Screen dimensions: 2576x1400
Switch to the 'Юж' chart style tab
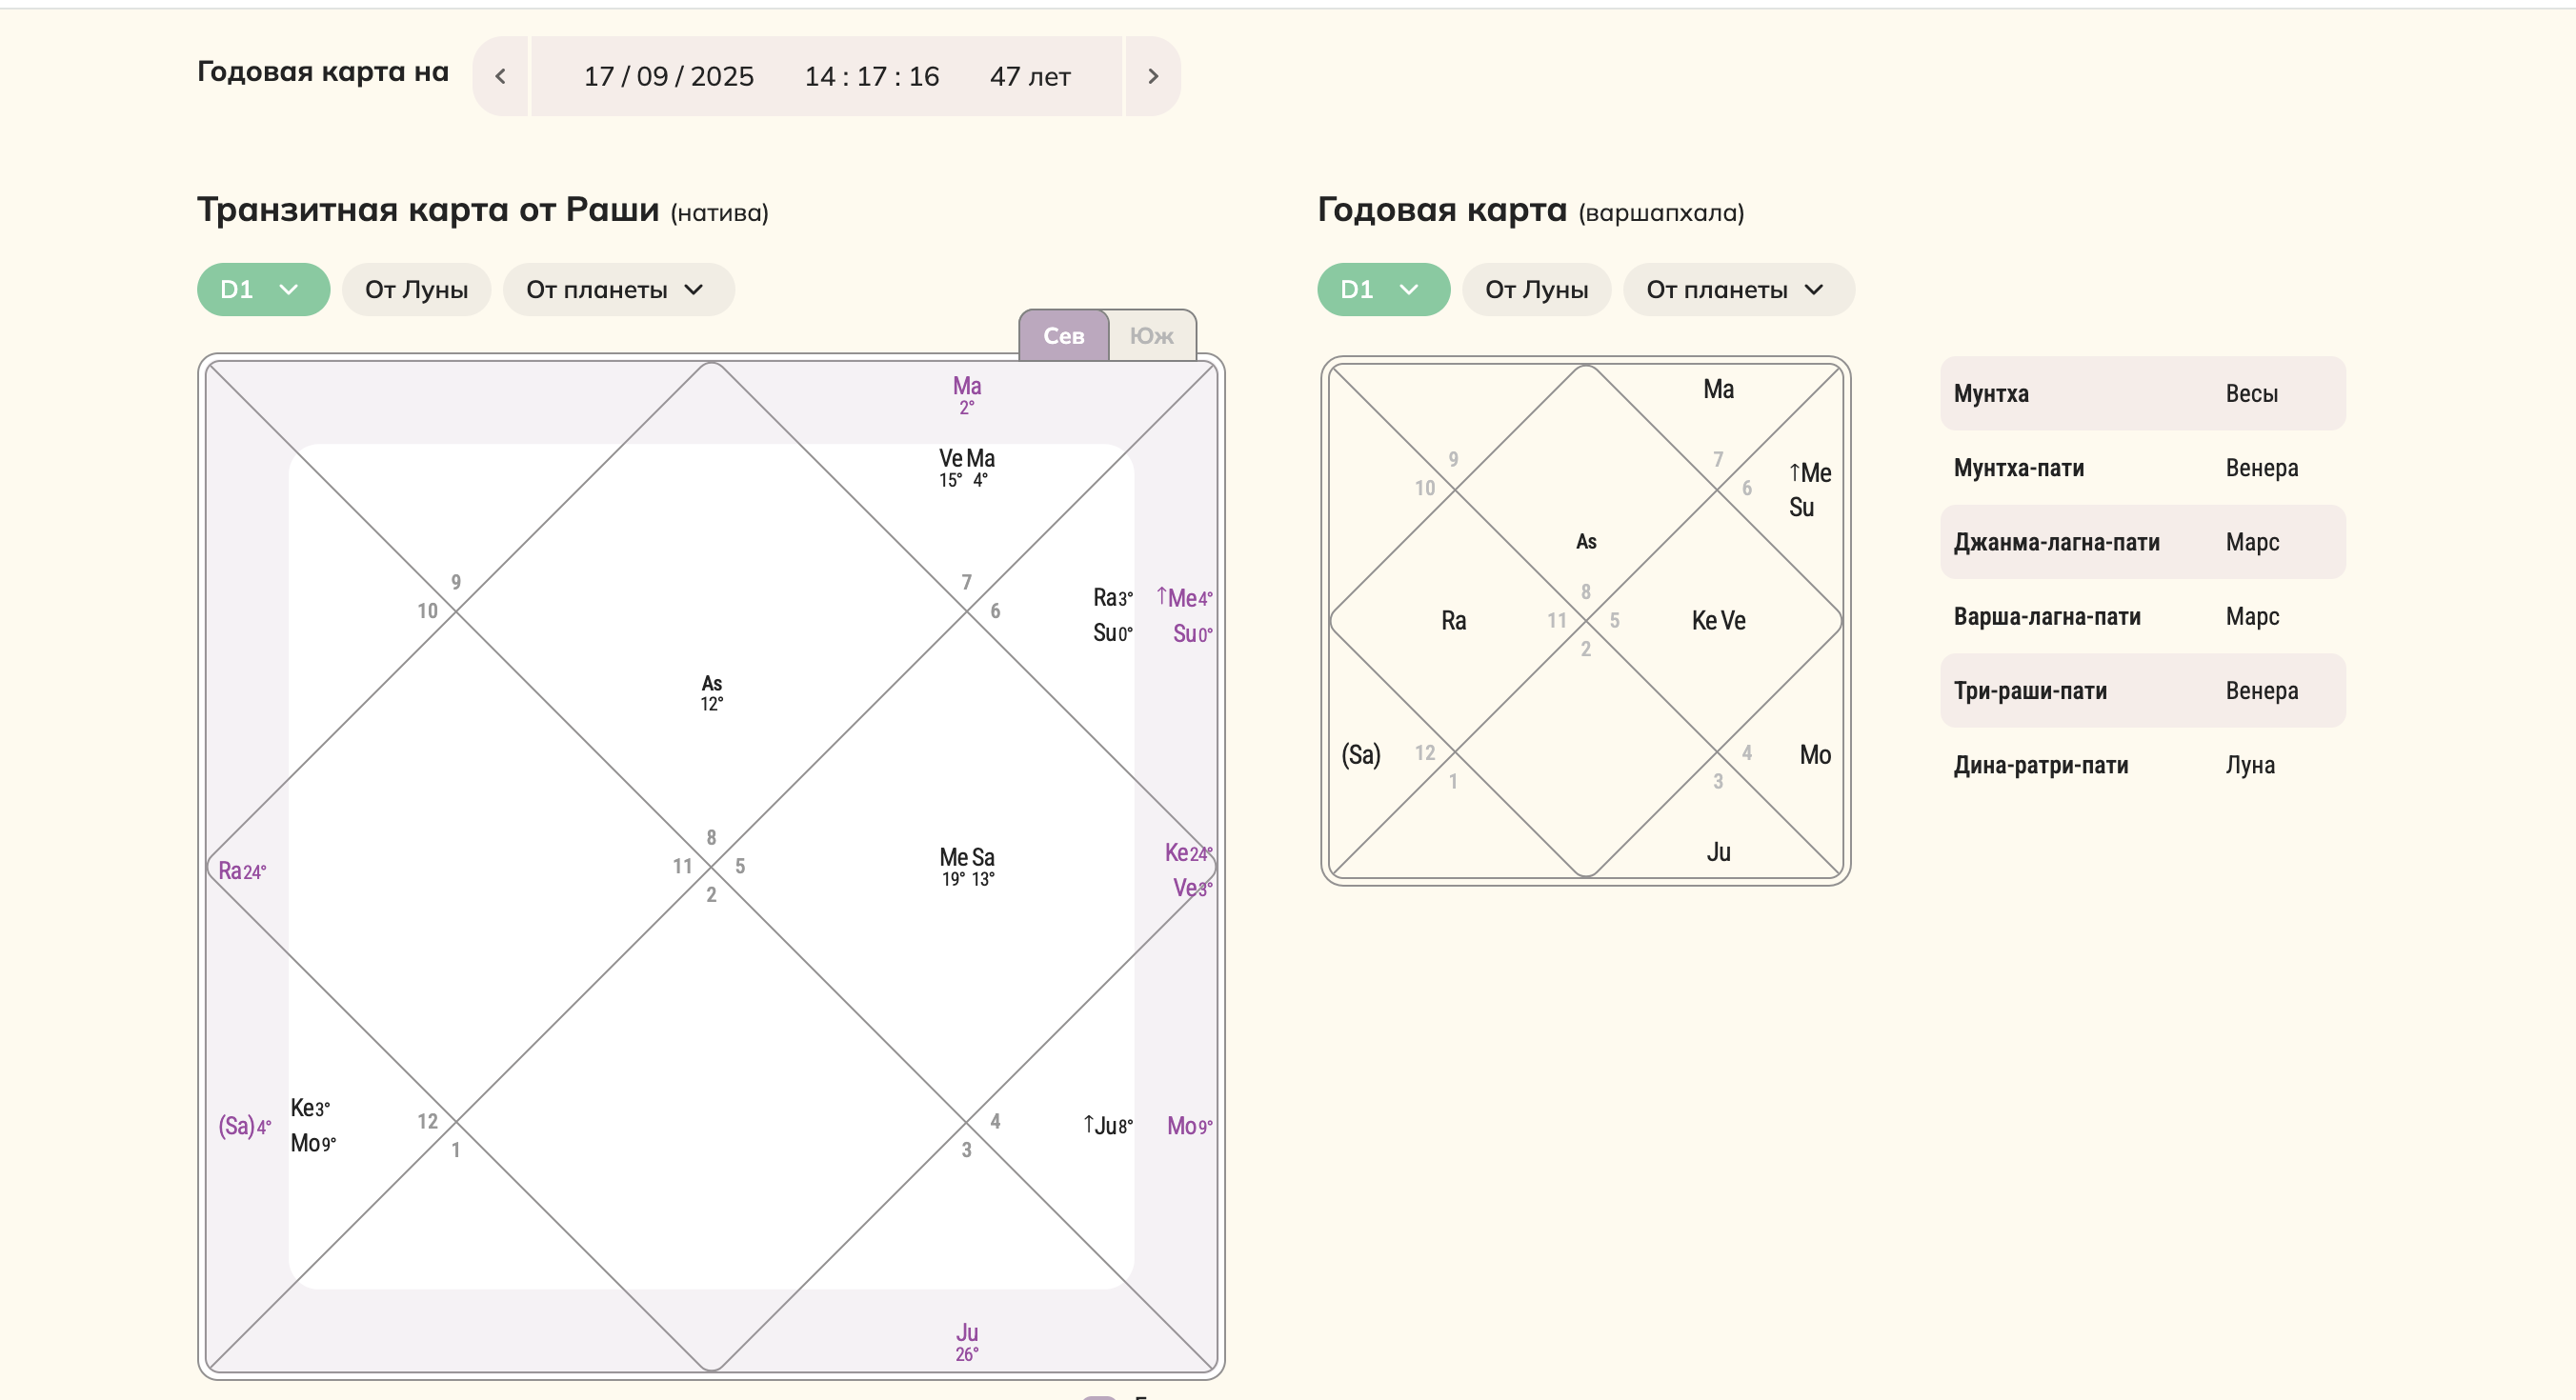tap(1151, 336)
